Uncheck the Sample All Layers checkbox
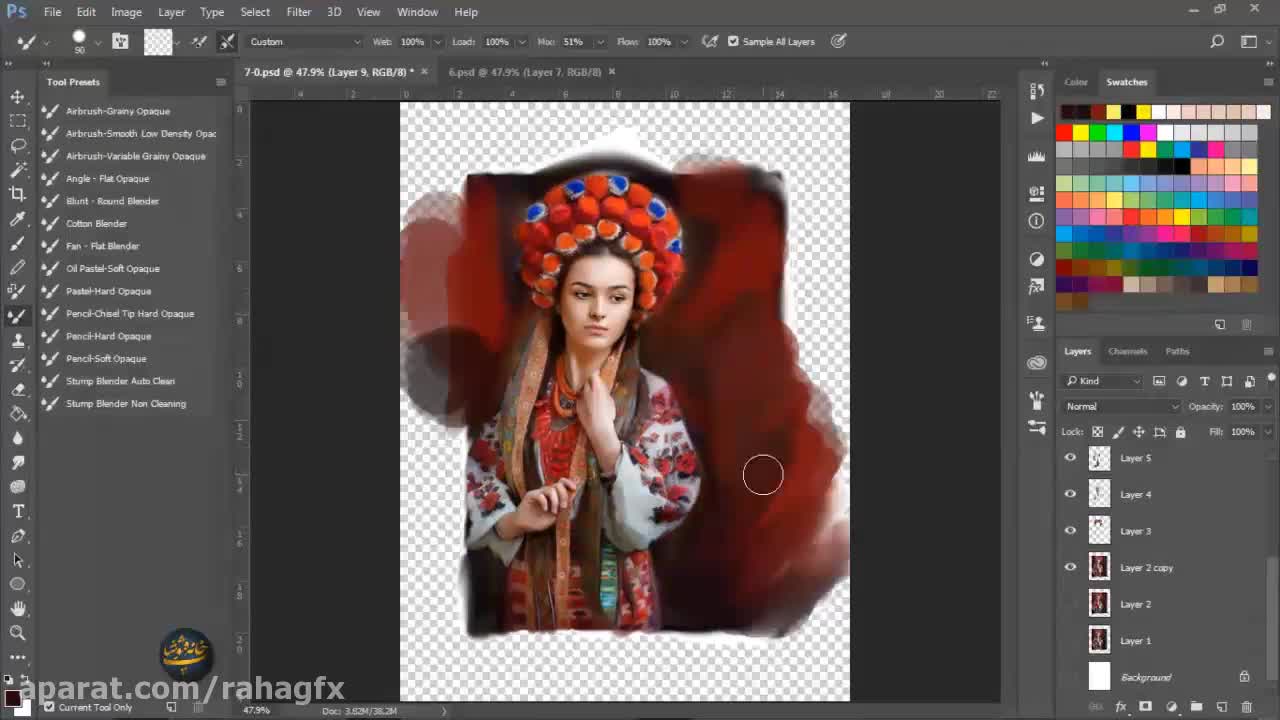This screenshot has width=1280, height=720. pos(733,42)
